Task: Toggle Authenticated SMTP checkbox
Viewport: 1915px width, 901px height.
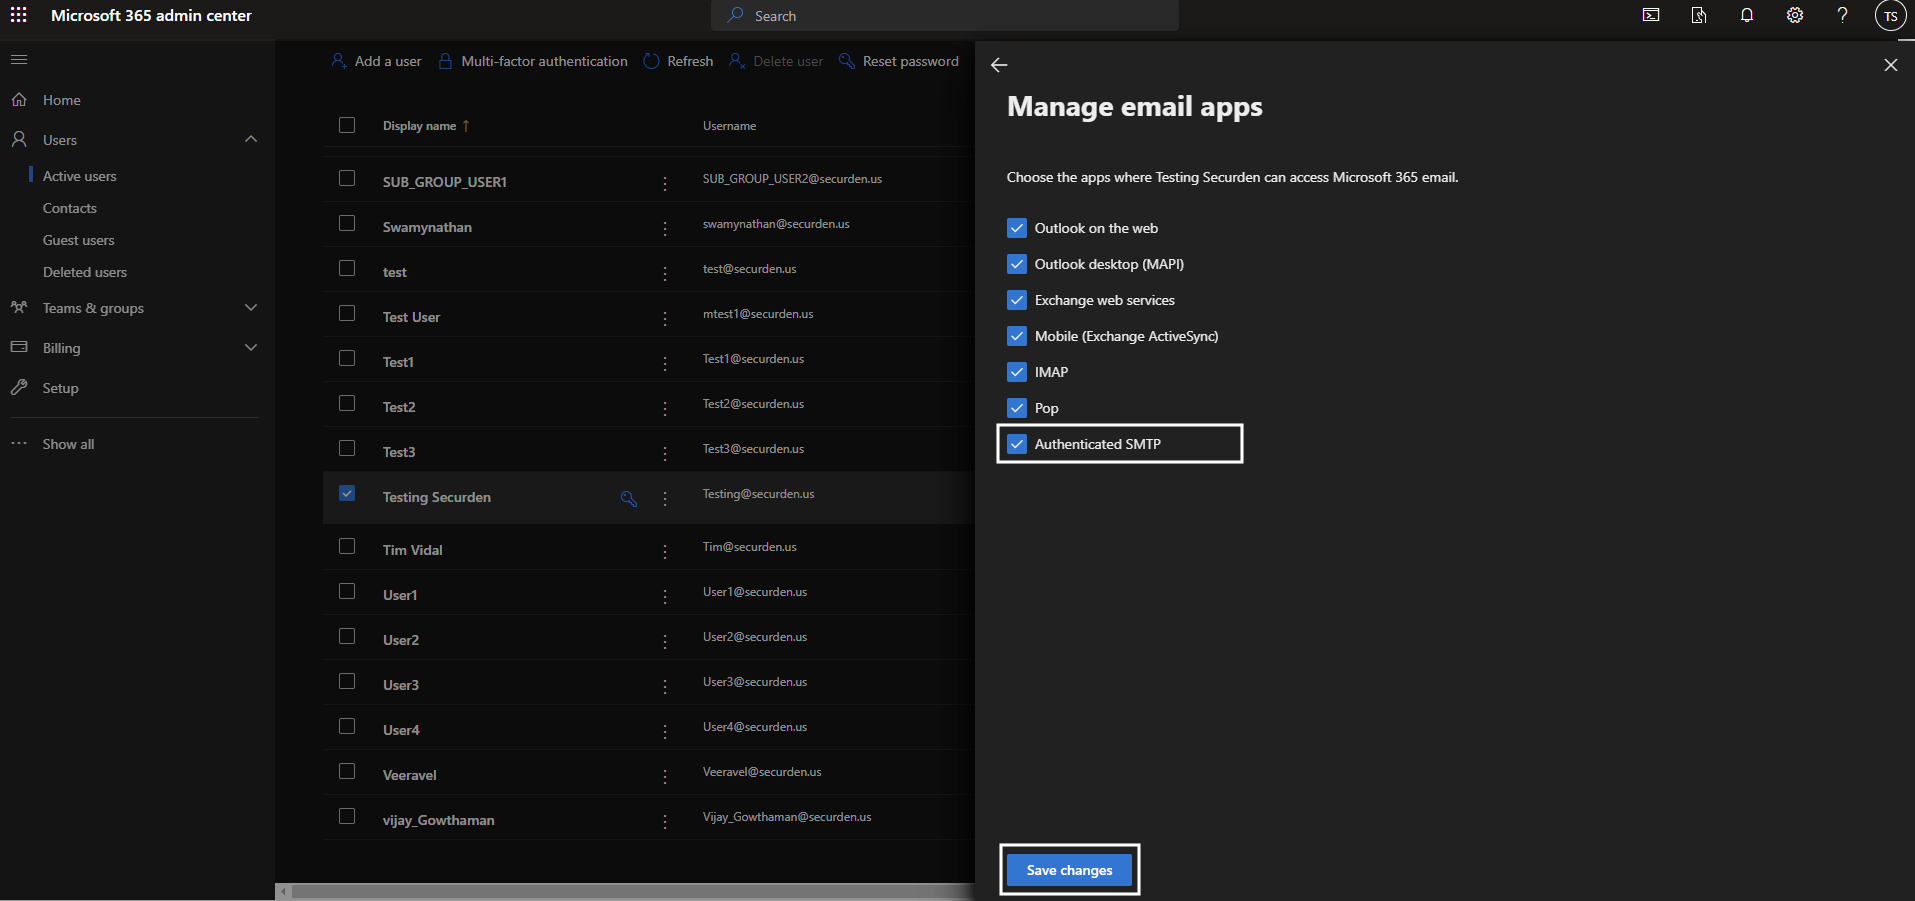Action: pyautogui.click(x=1017, y=444)
